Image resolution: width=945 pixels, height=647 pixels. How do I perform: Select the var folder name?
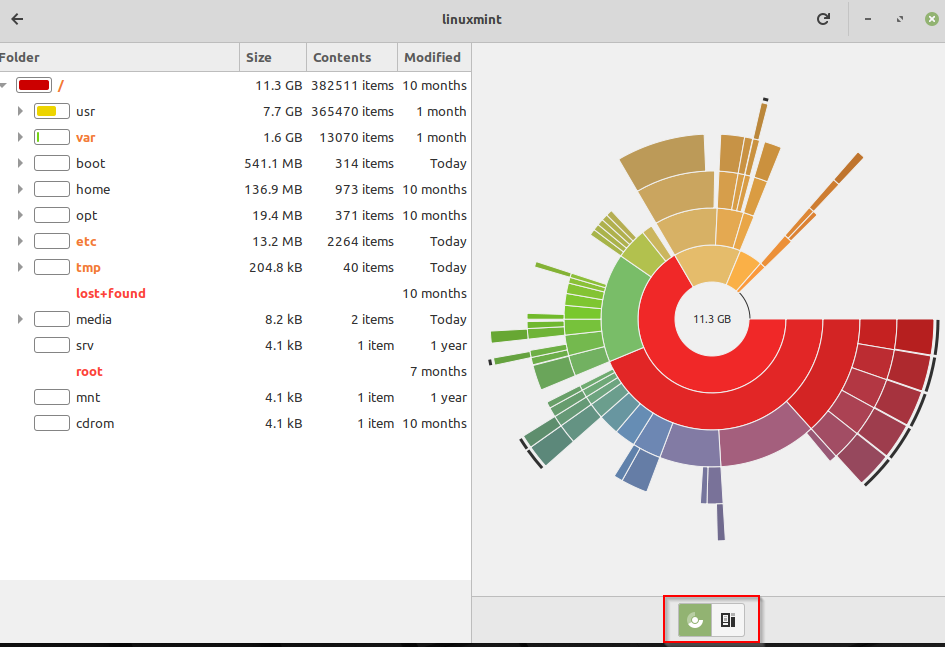tap(86, 138)
